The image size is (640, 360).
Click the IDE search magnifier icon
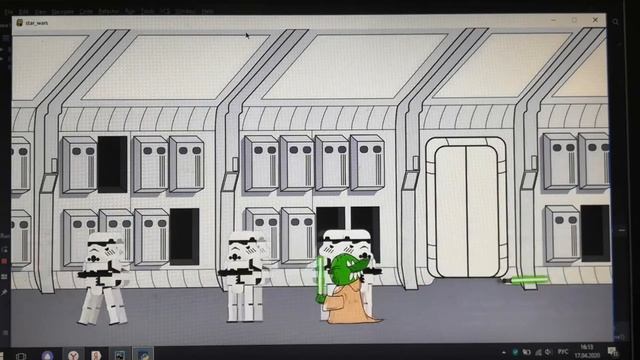click(616, 22)
